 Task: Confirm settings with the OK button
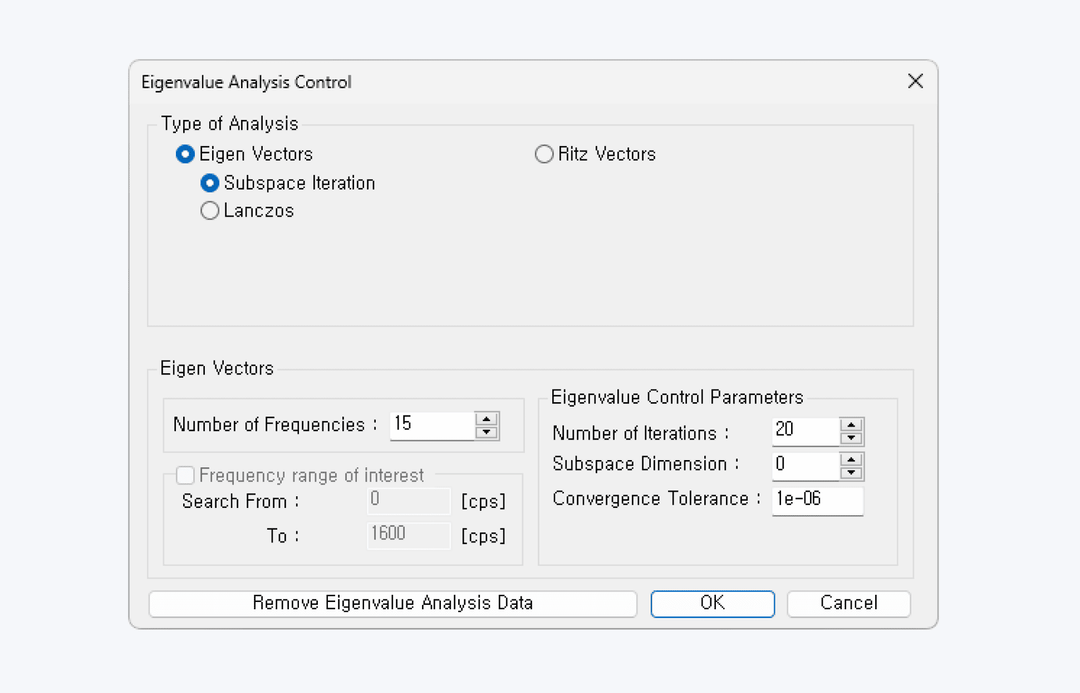point(712,603)
